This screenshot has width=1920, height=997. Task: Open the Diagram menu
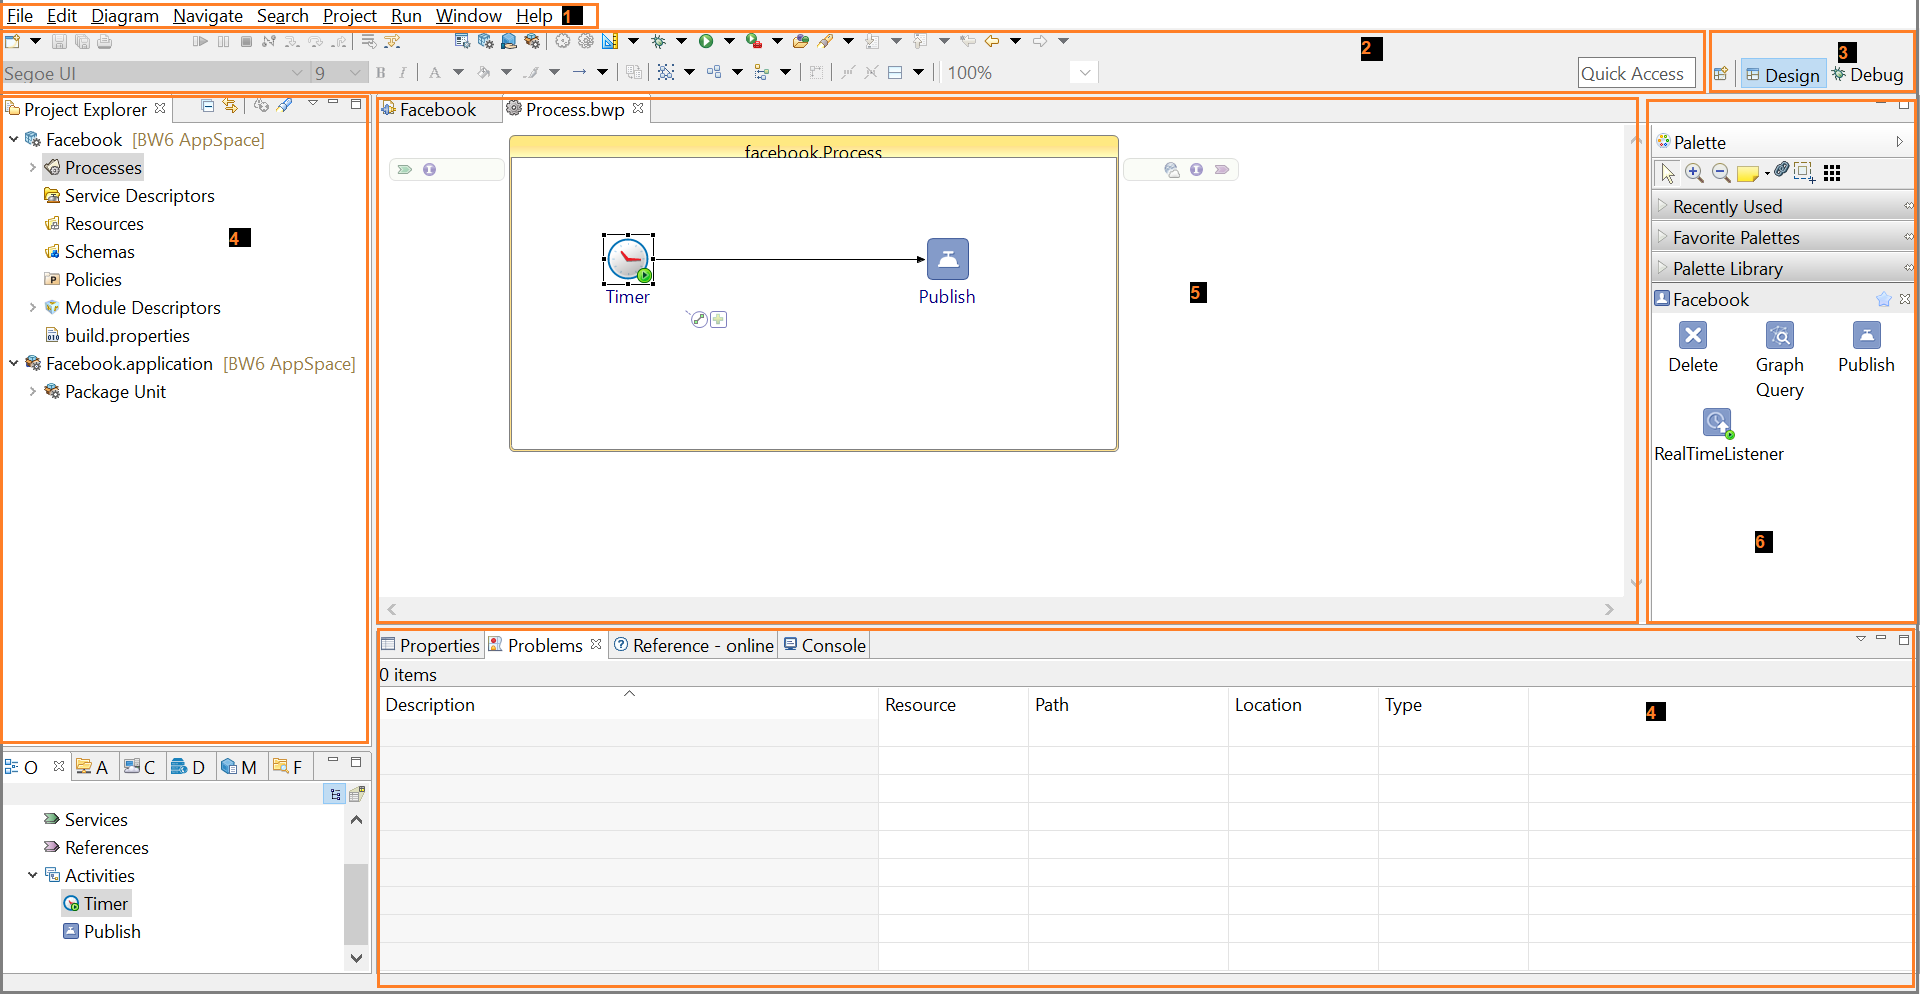pyautogui.click(x=125, y=16)
